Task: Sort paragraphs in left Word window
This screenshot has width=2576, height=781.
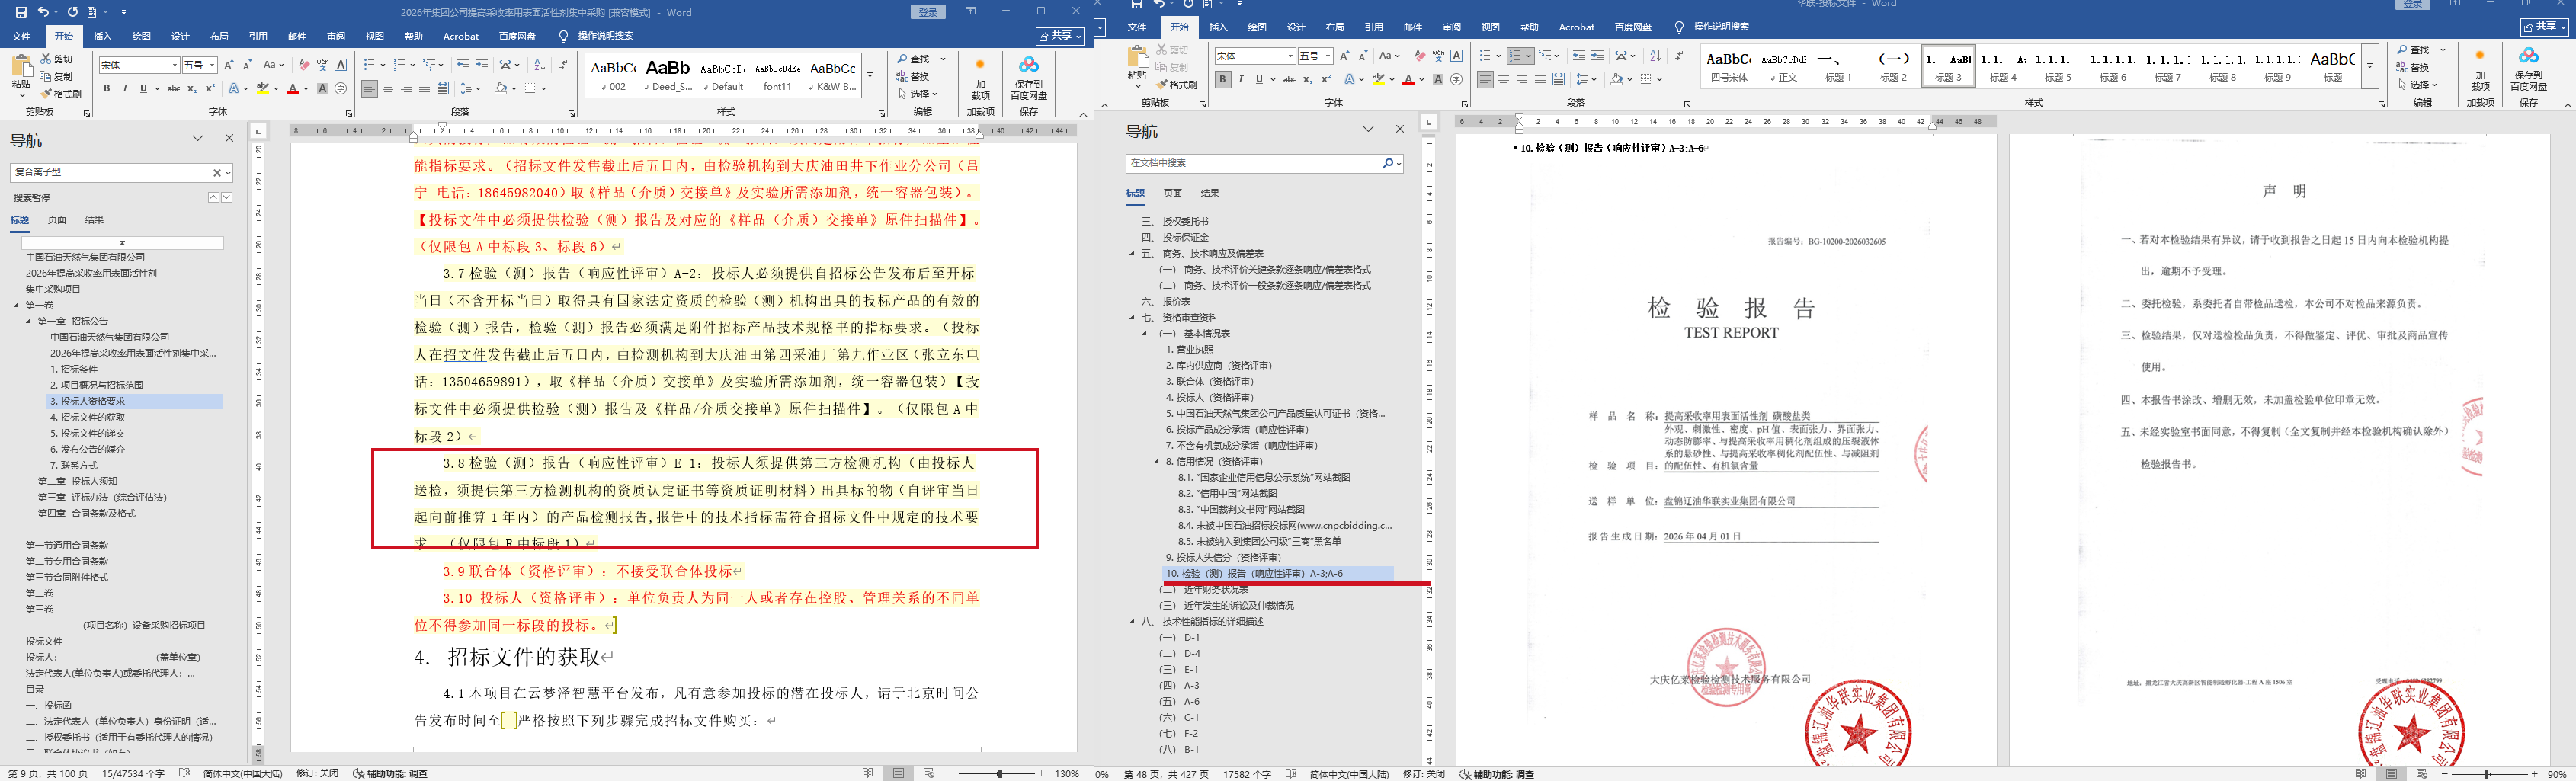Action: tap(540, 65)
